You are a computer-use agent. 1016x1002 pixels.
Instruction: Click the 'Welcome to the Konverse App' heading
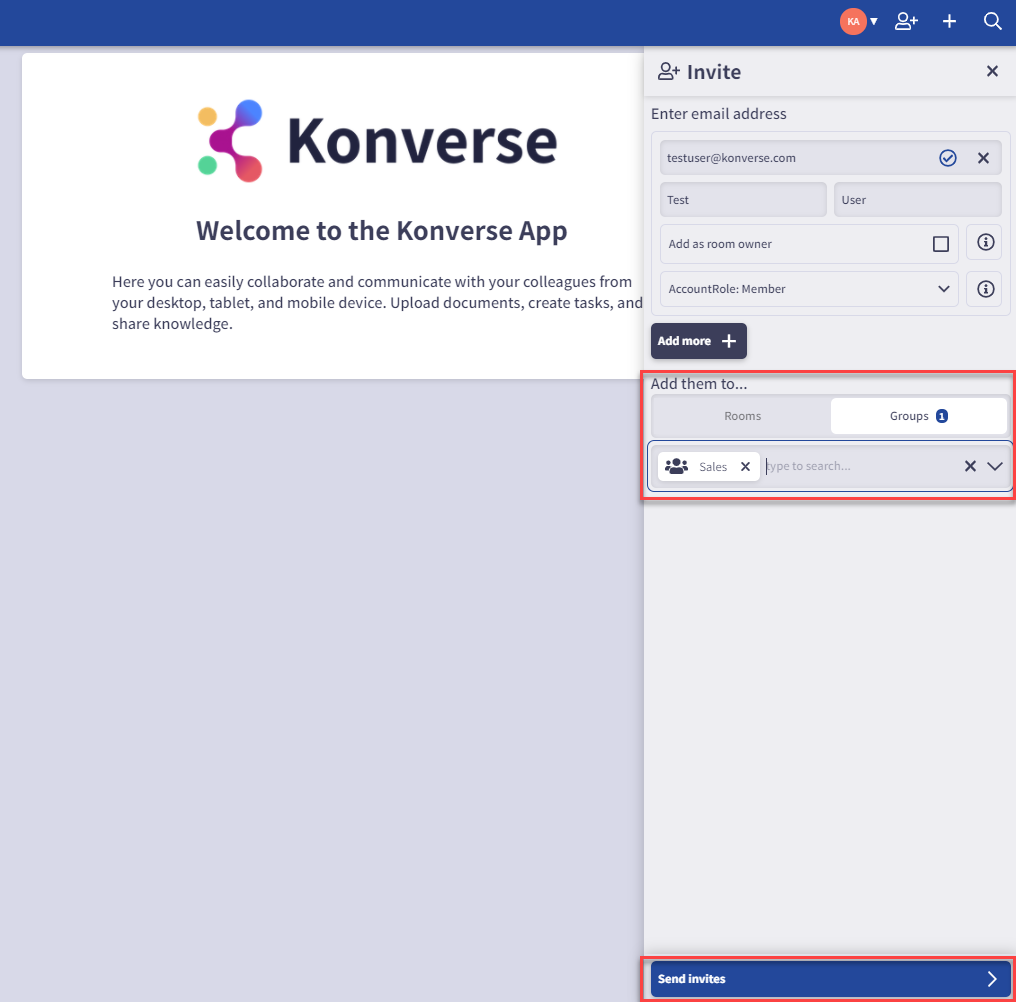coord(382,231)
